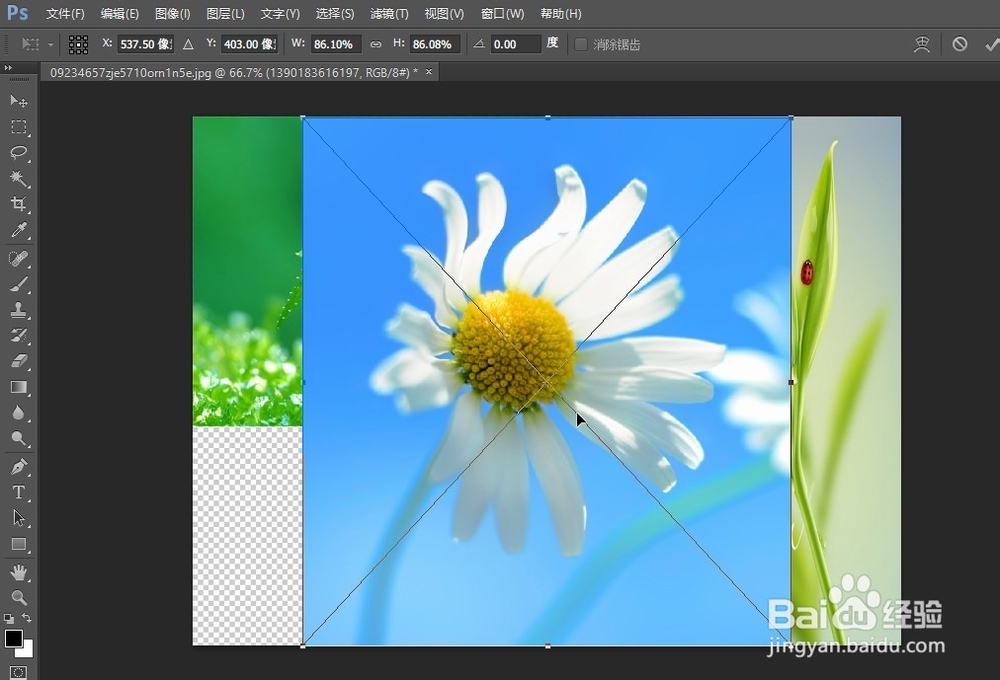The image size is (1000, 680).
Task: Click the bottom-center transform handle
Action: click(x=548, y=646)
